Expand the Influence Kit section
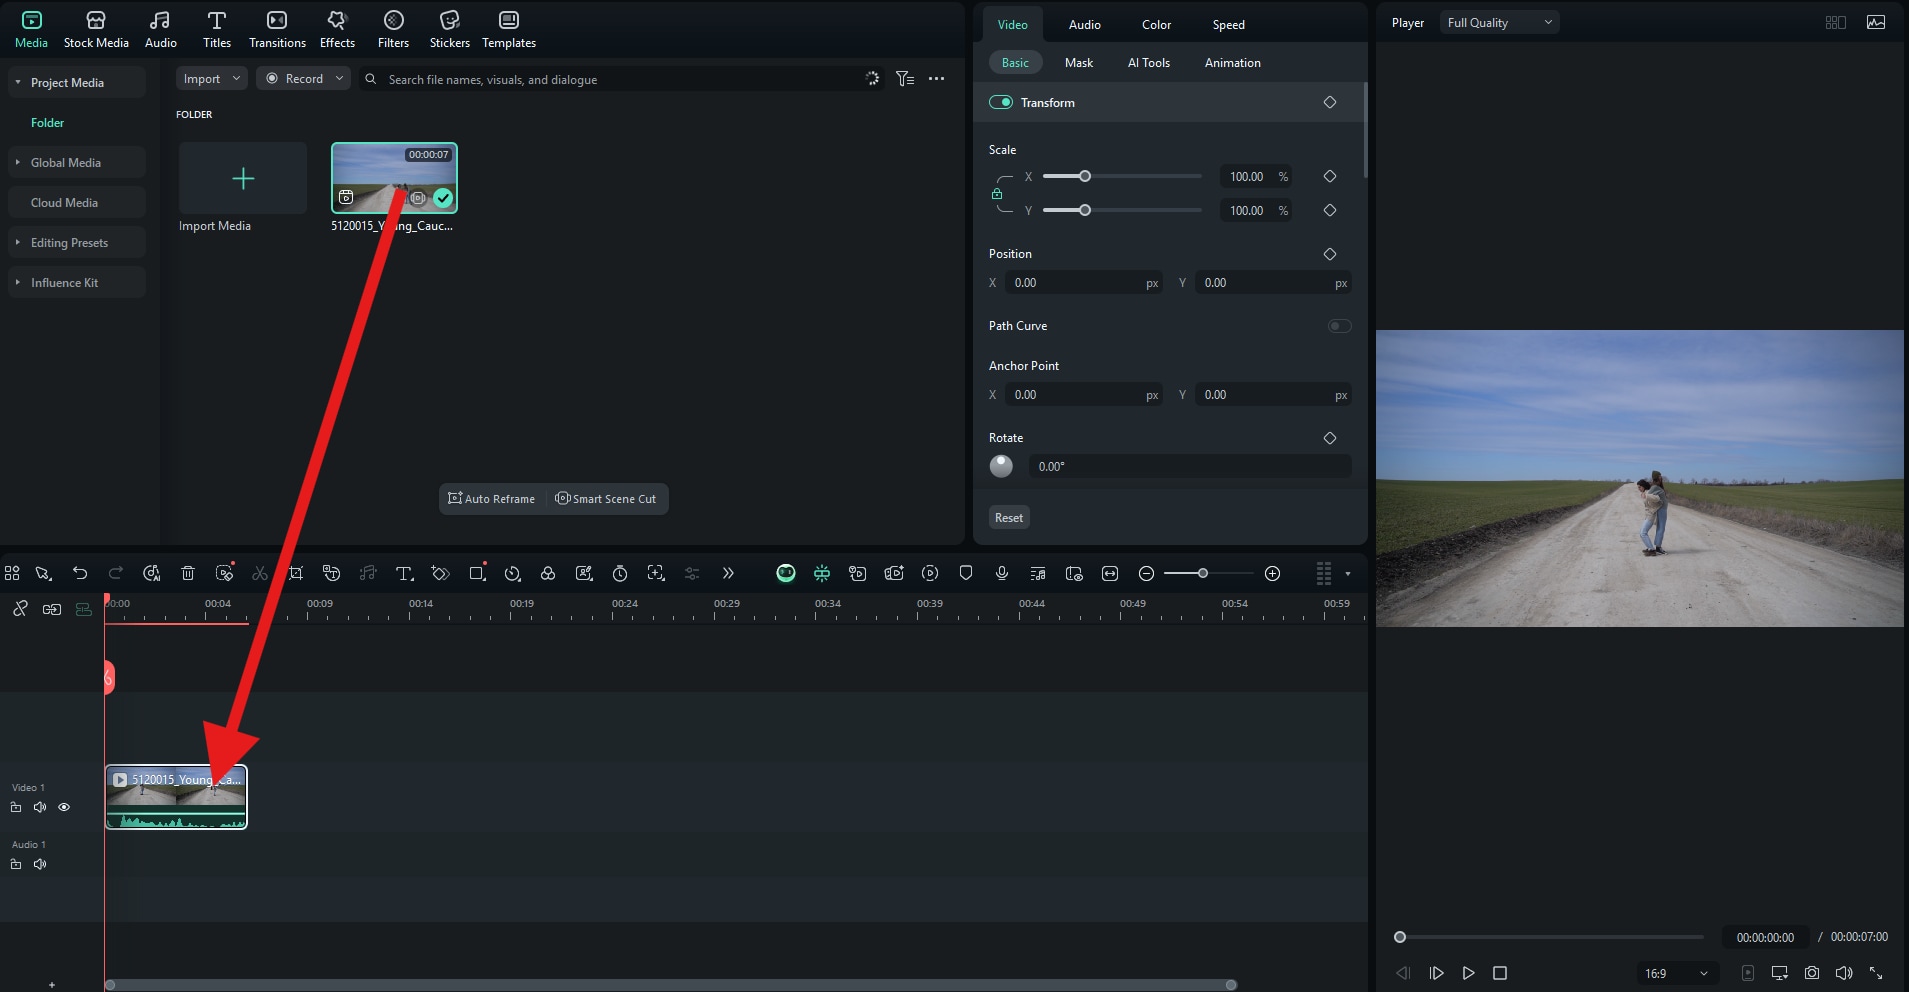This screenshot has height=992, width=1909. [18, 282]
